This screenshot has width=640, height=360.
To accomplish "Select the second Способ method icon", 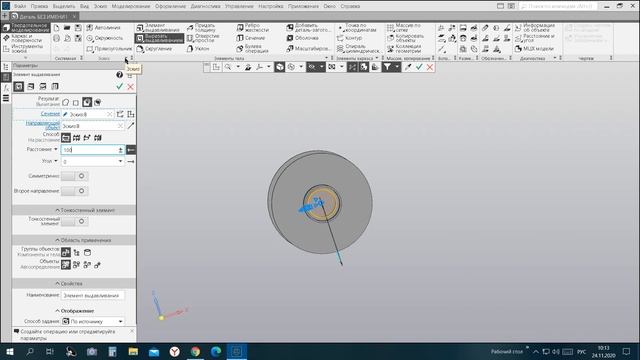I will pyautogui.click(x=76, y=138).
